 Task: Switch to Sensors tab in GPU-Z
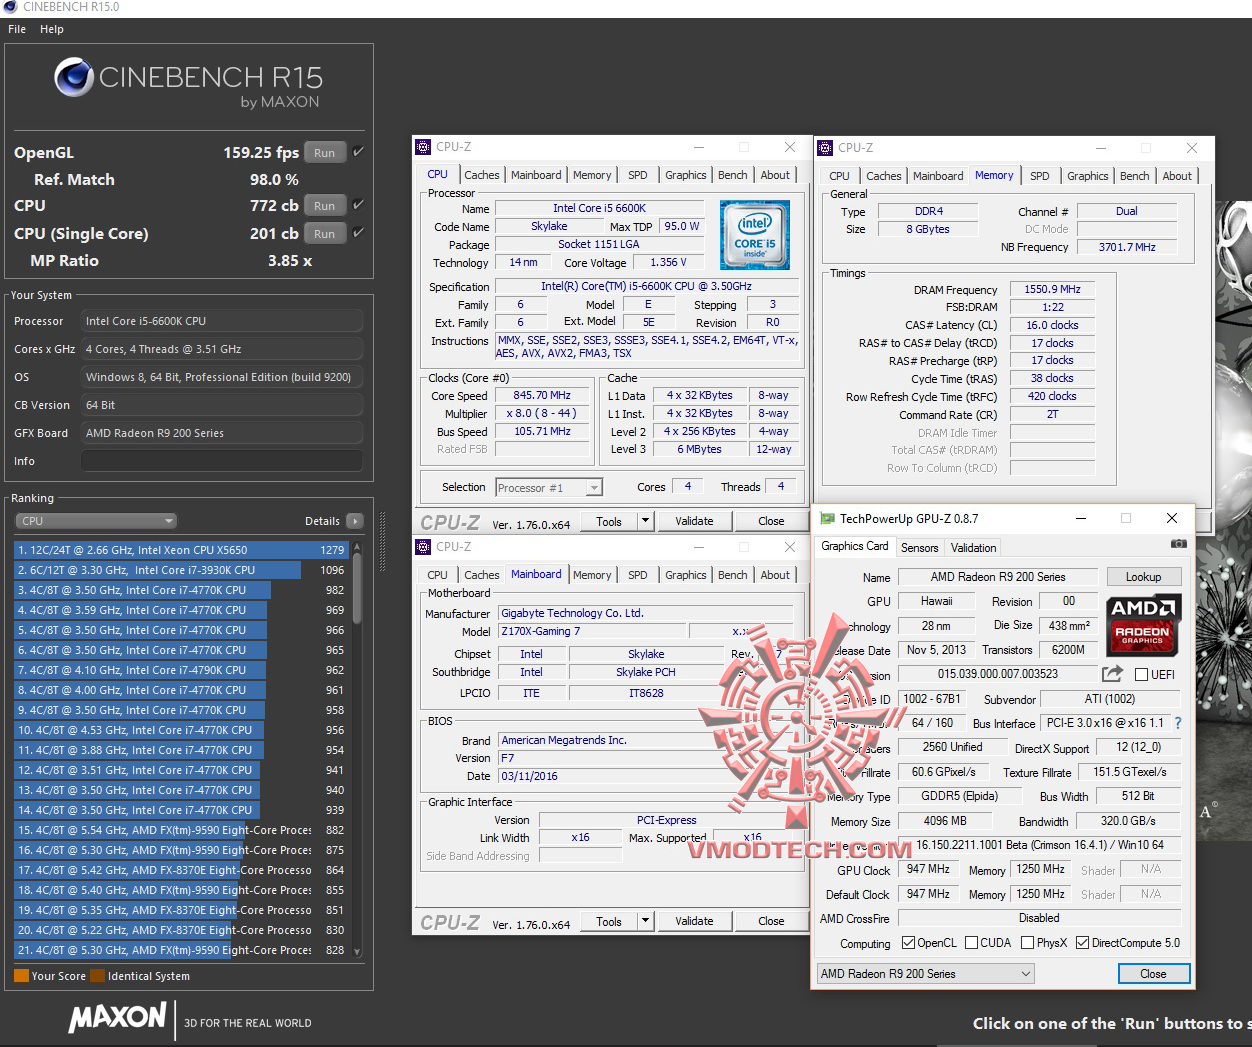click(919, 548)
